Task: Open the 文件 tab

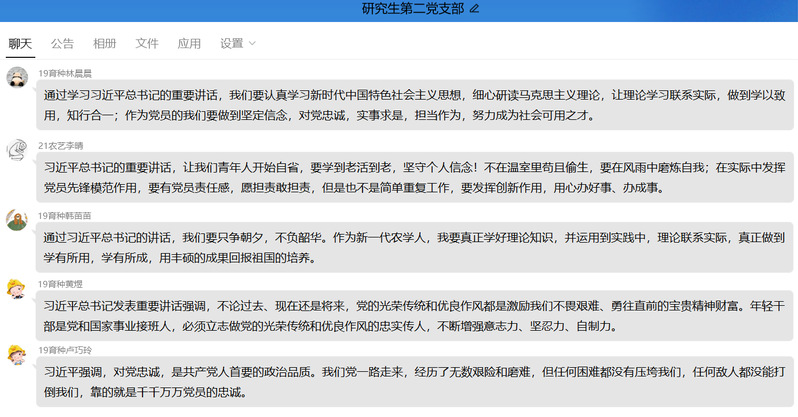Action: pos(147,44)
